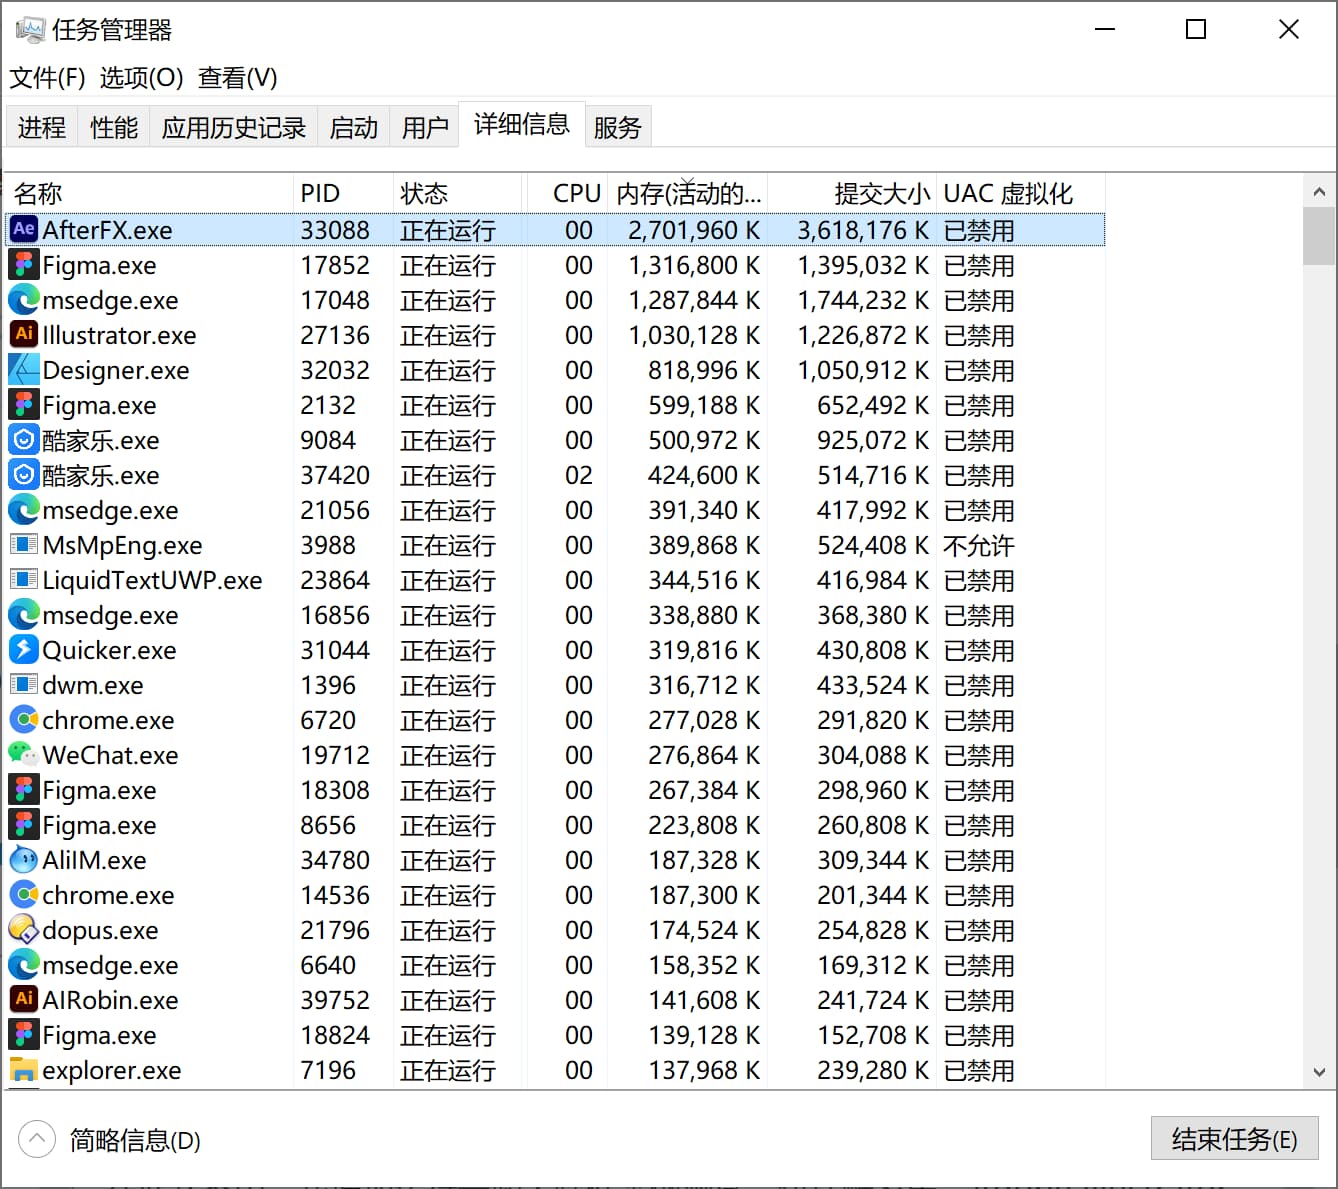Viewport: 1338px width, 1189px height.
Task: Click the explorer.exe folder icon
Action: 24,1069
